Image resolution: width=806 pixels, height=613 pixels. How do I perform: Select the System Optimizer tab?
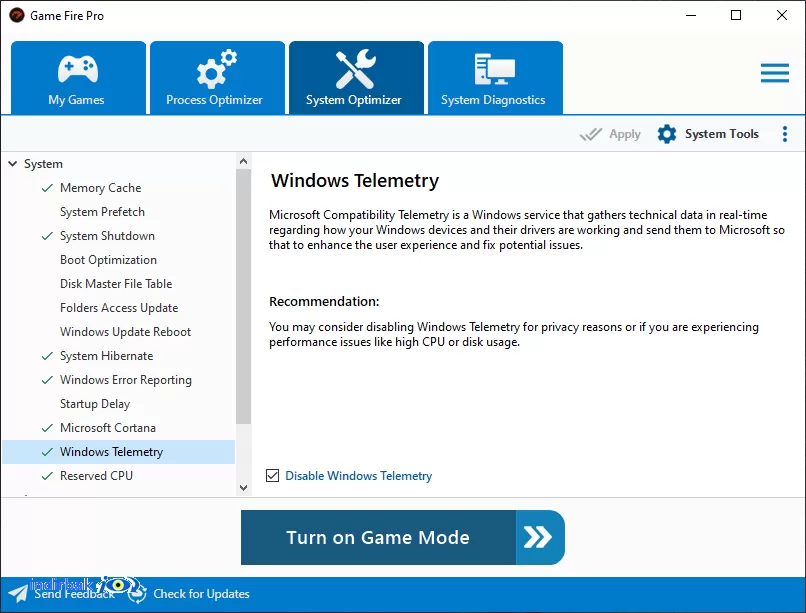356,78
